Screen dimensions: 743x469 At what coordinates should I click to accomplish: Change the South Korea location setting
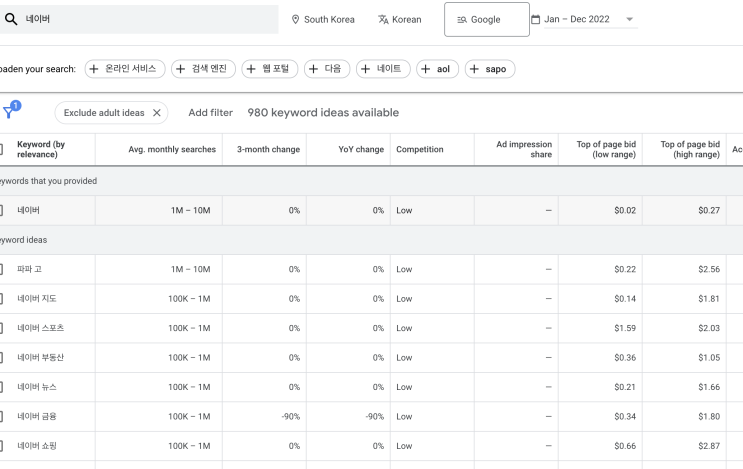click(323, 19)
